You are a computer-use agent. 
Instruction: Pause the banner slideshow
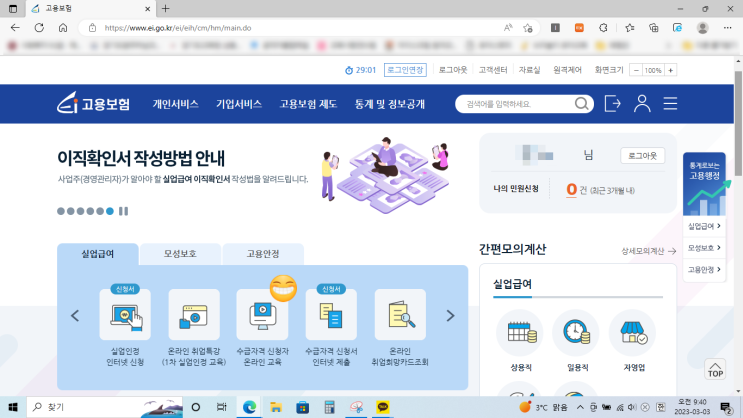[x=123, y=211]
